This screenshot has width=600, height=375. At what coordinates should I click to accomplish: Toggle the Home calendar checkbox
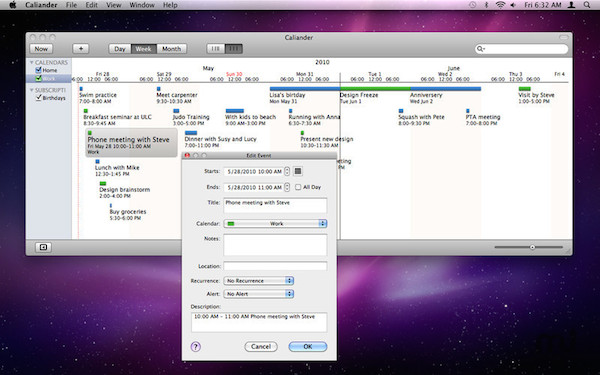point(38,70)
